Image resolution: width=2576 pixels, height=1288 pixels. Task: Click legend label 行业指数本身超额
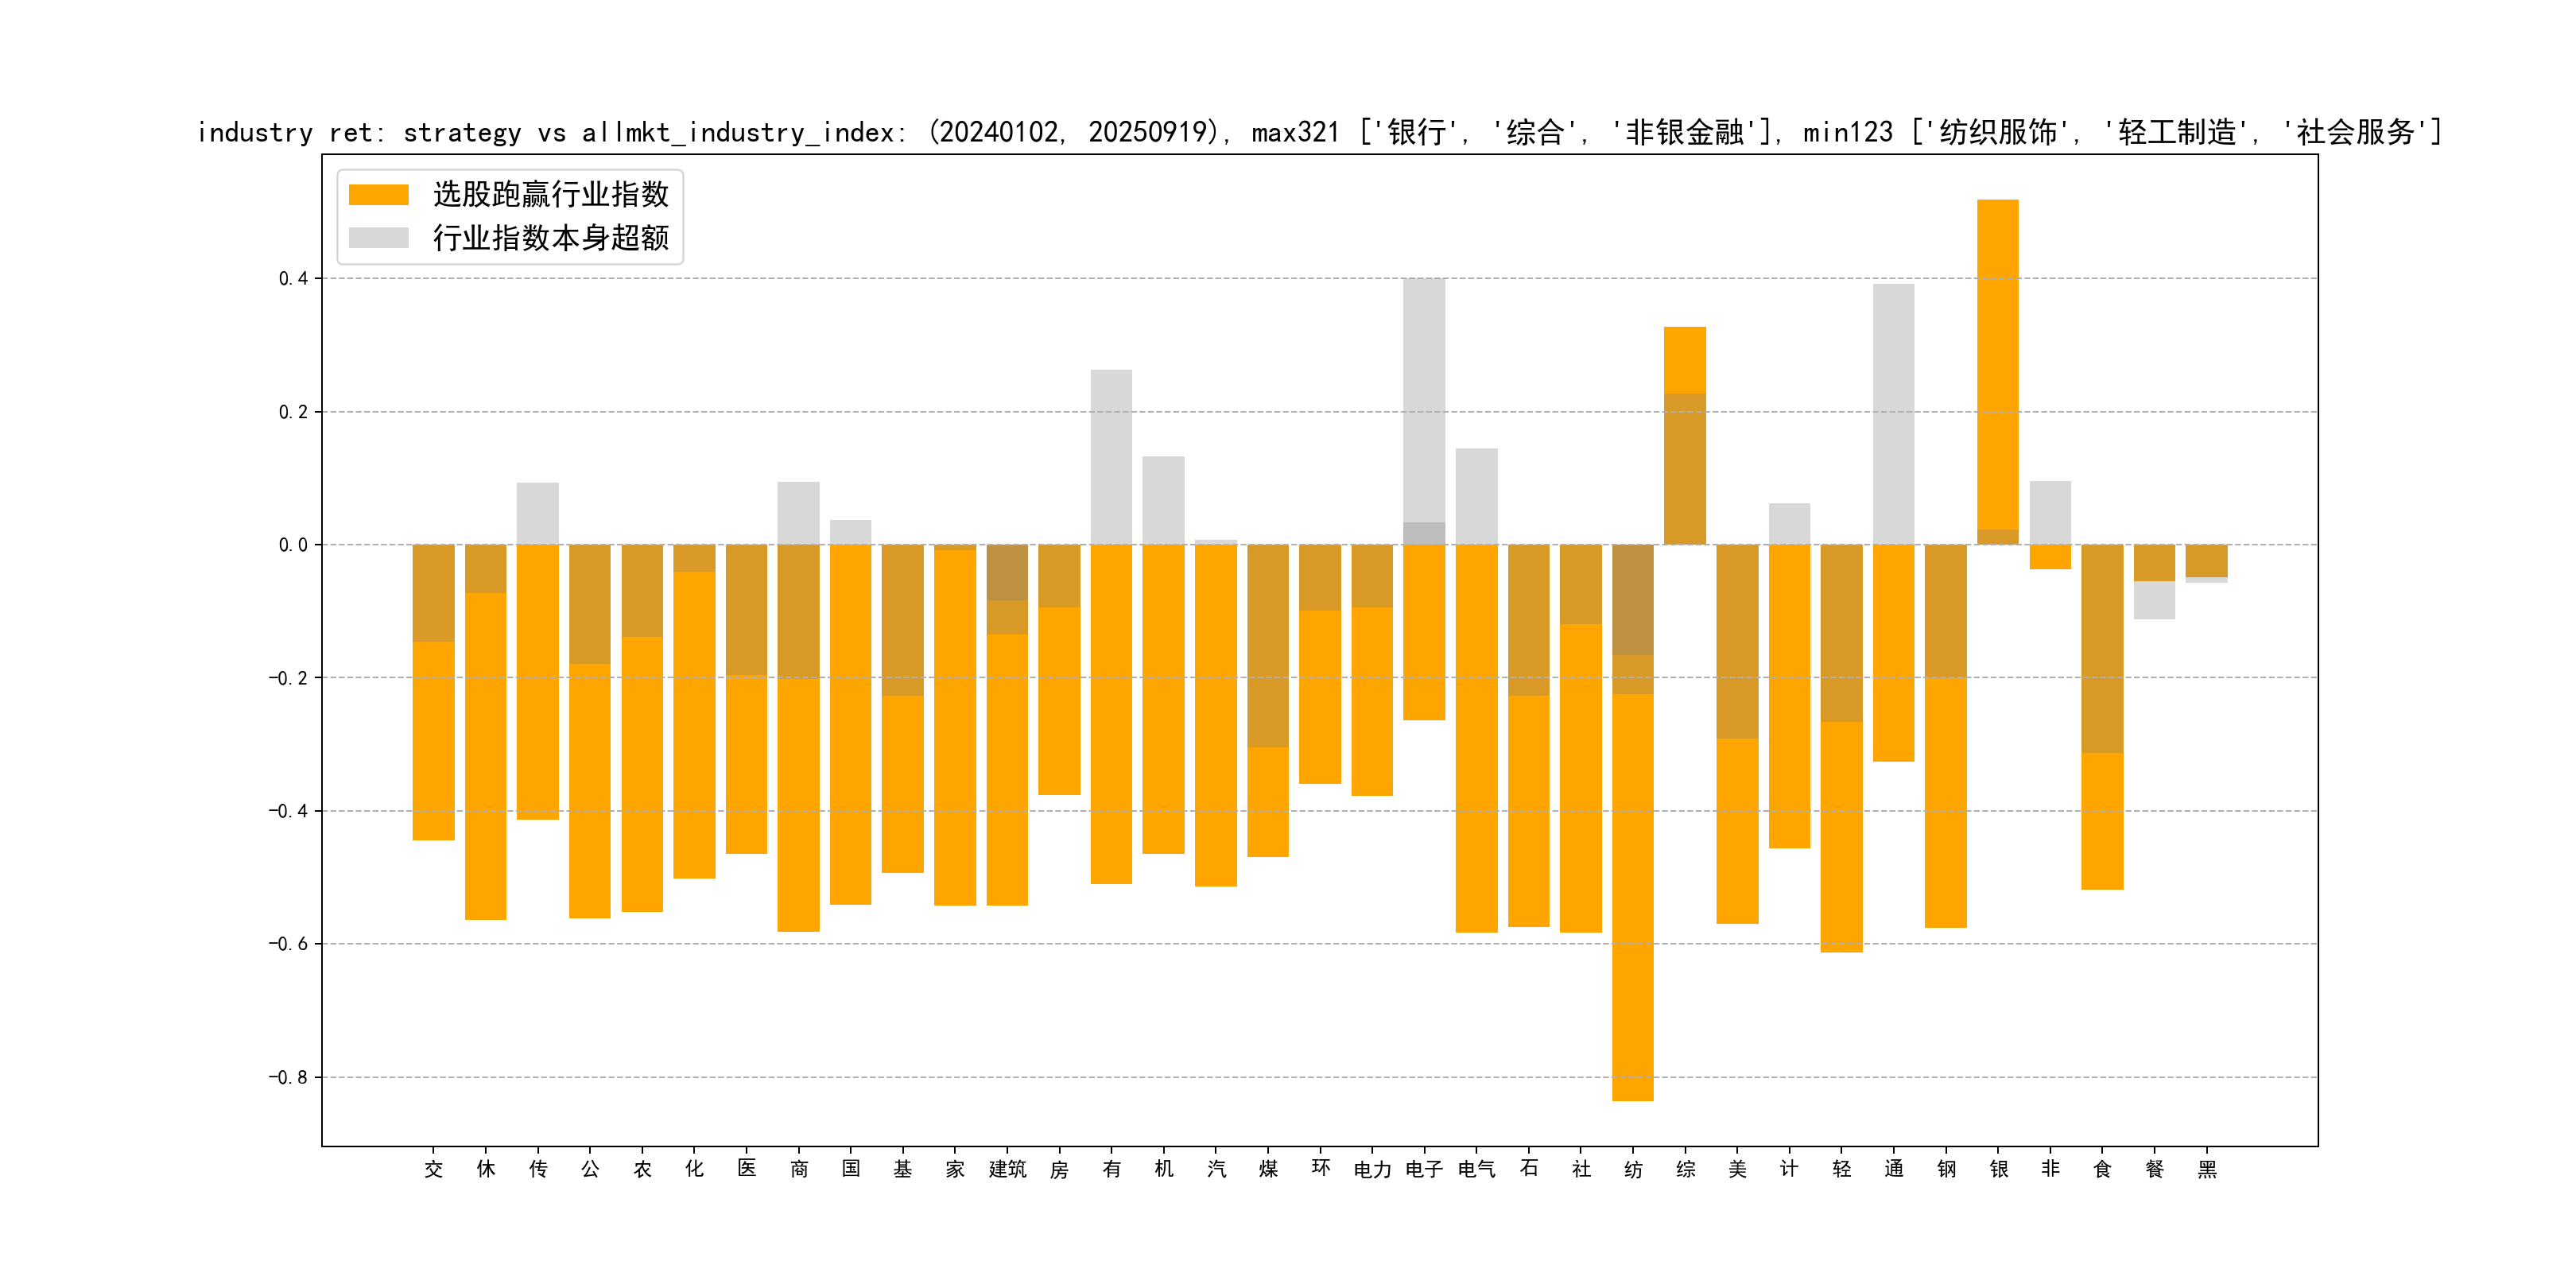click(x=550, y=238)
